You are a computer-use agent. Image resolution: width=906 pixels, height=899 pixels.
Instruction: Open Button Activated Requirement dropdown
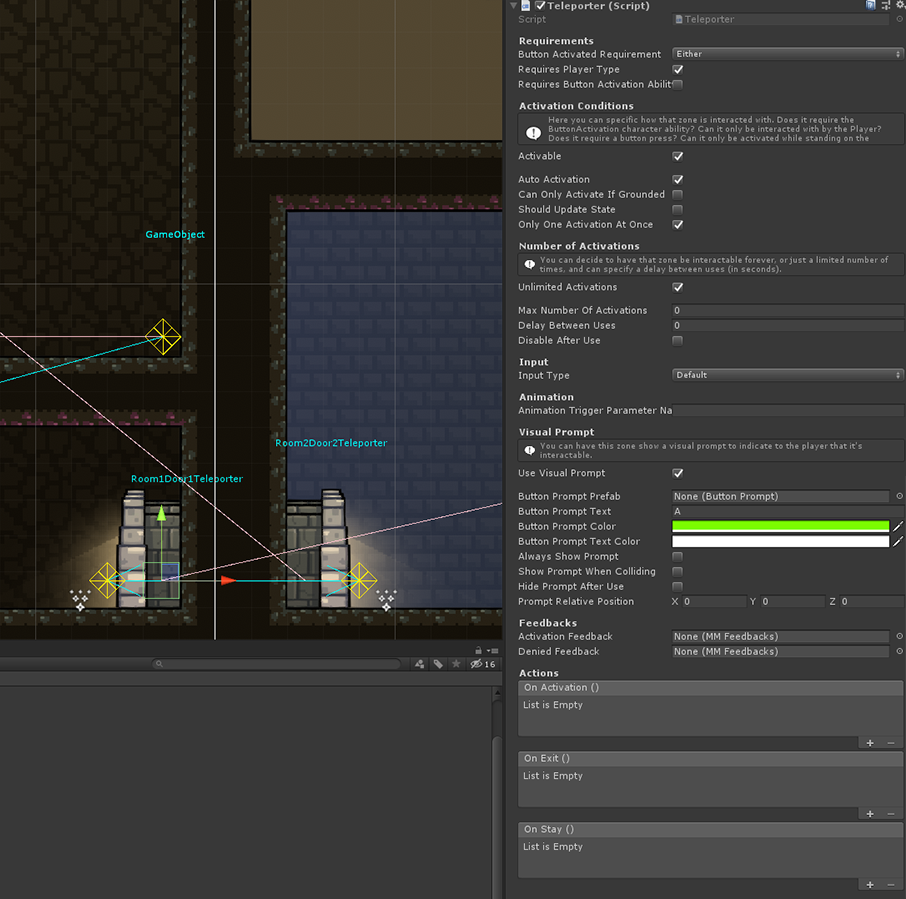(787, 54)
